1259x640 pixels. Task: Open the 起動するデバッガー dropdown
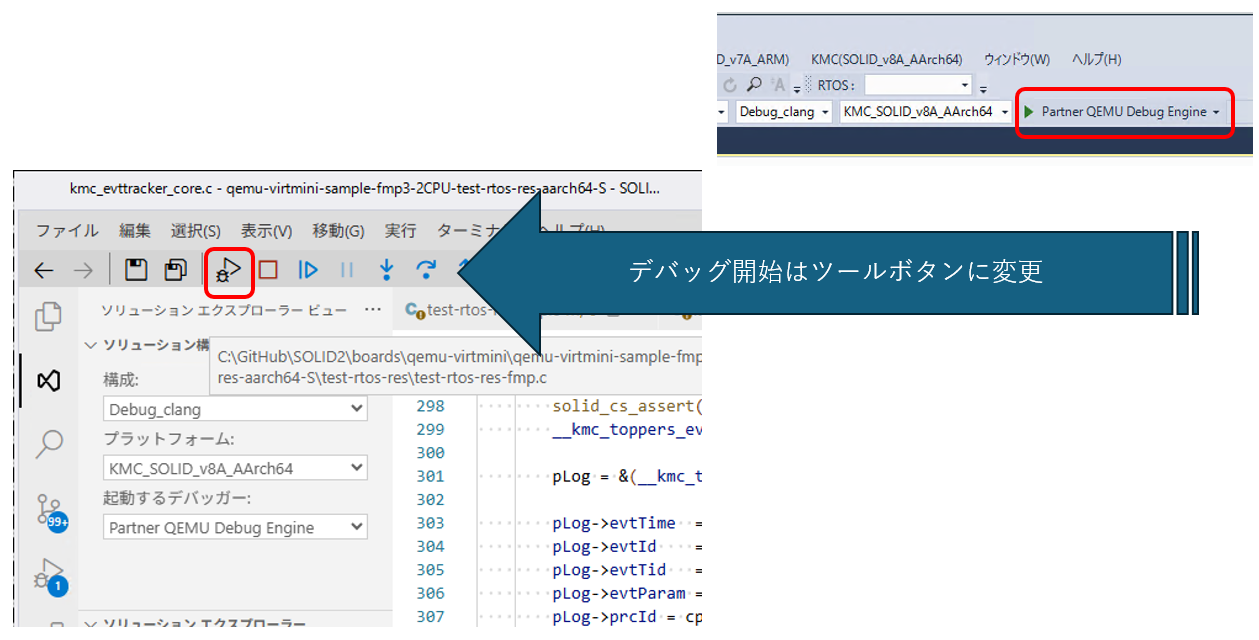234,526
